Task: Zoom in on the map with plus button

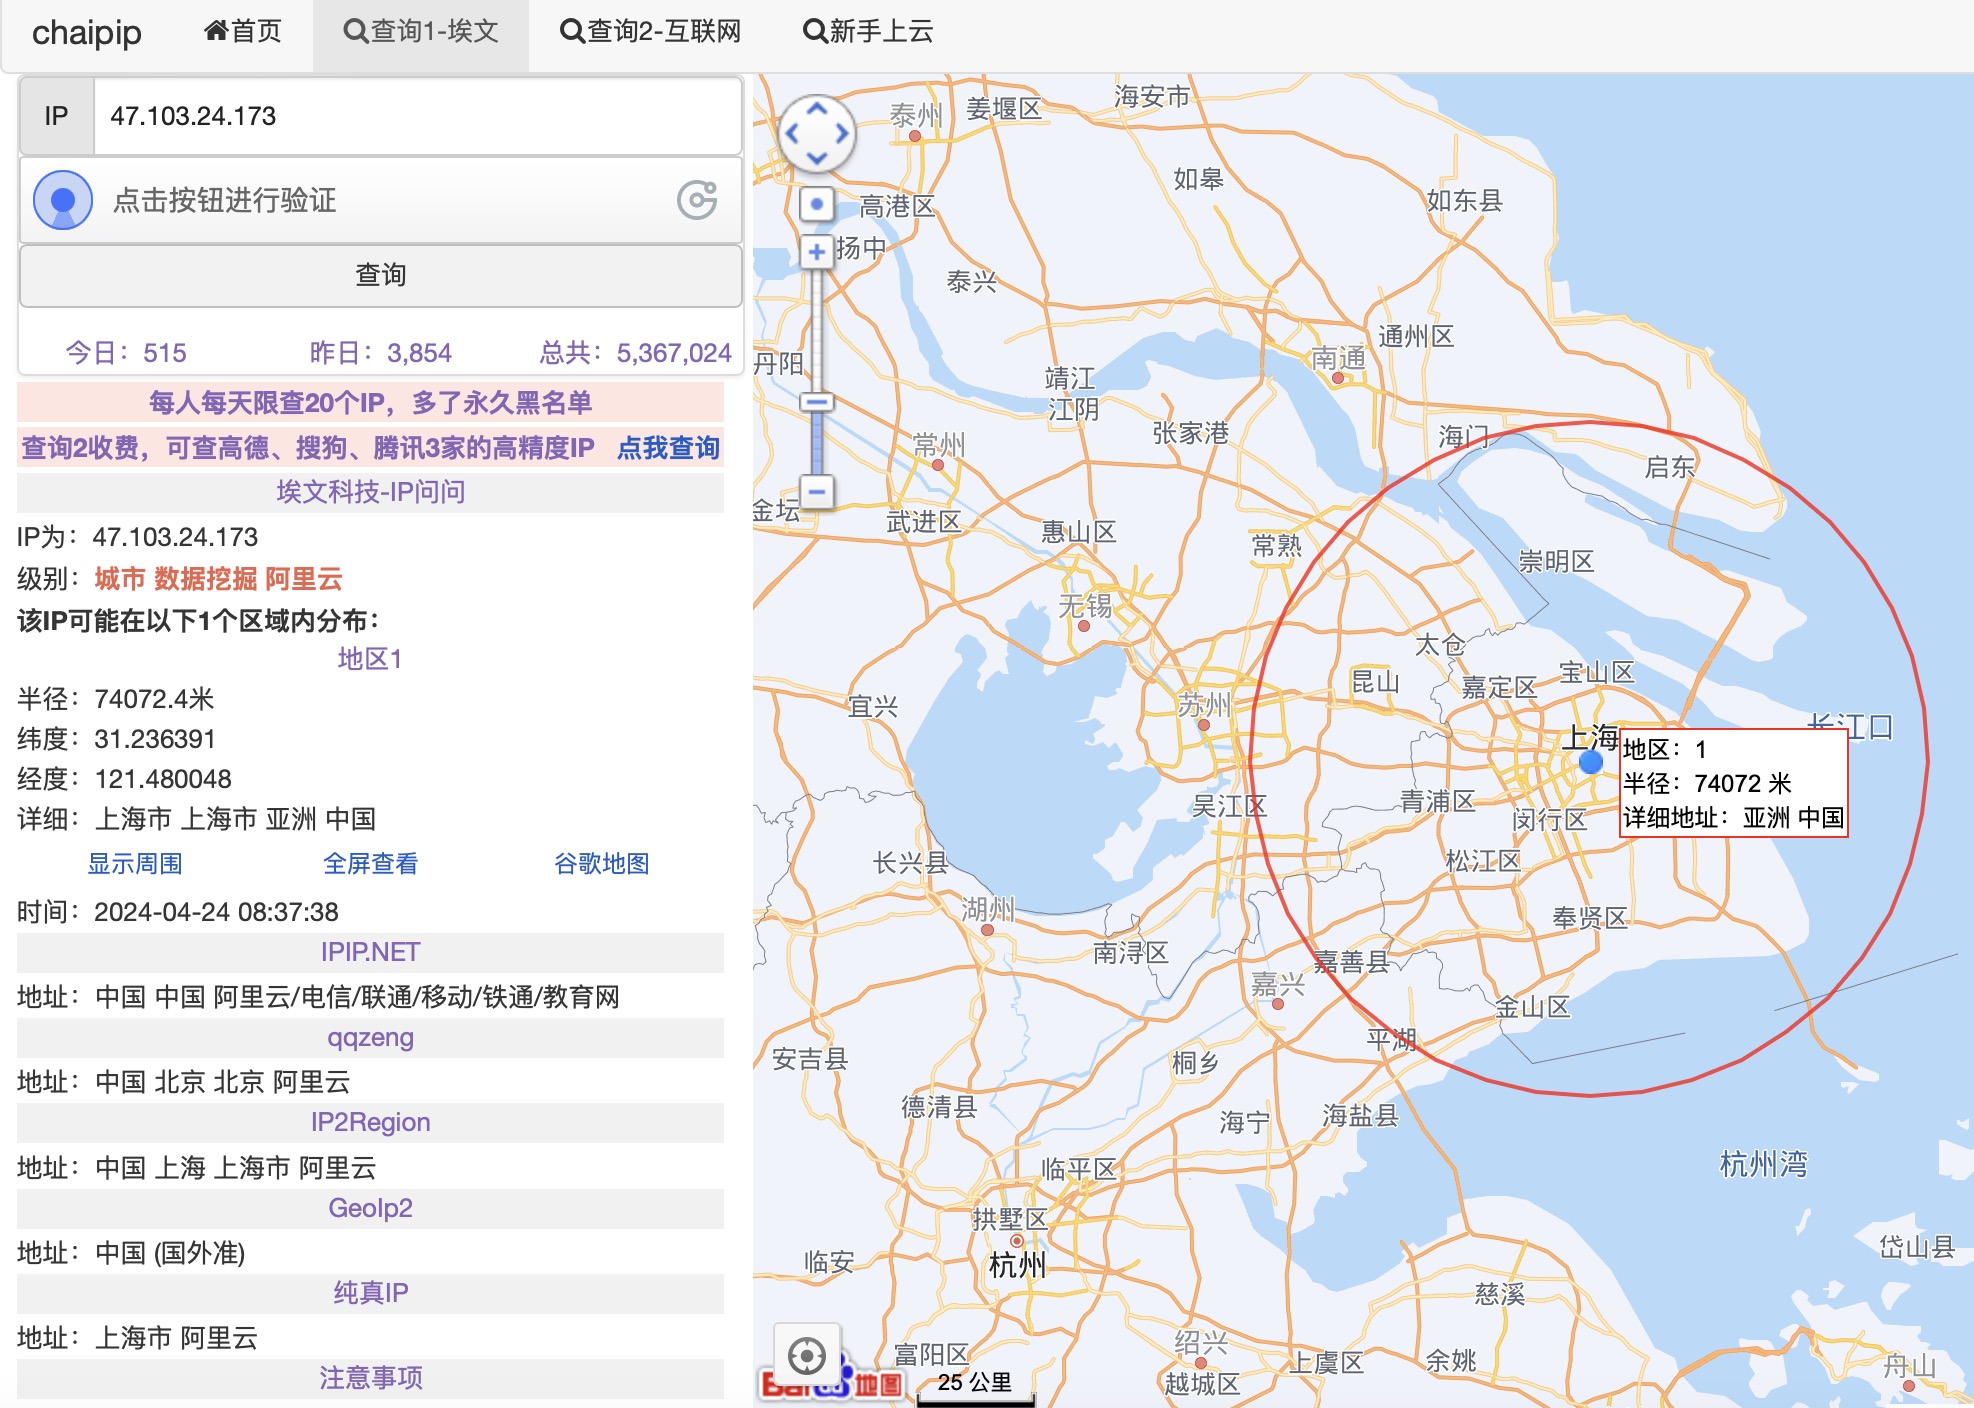Action: (817, 252)
